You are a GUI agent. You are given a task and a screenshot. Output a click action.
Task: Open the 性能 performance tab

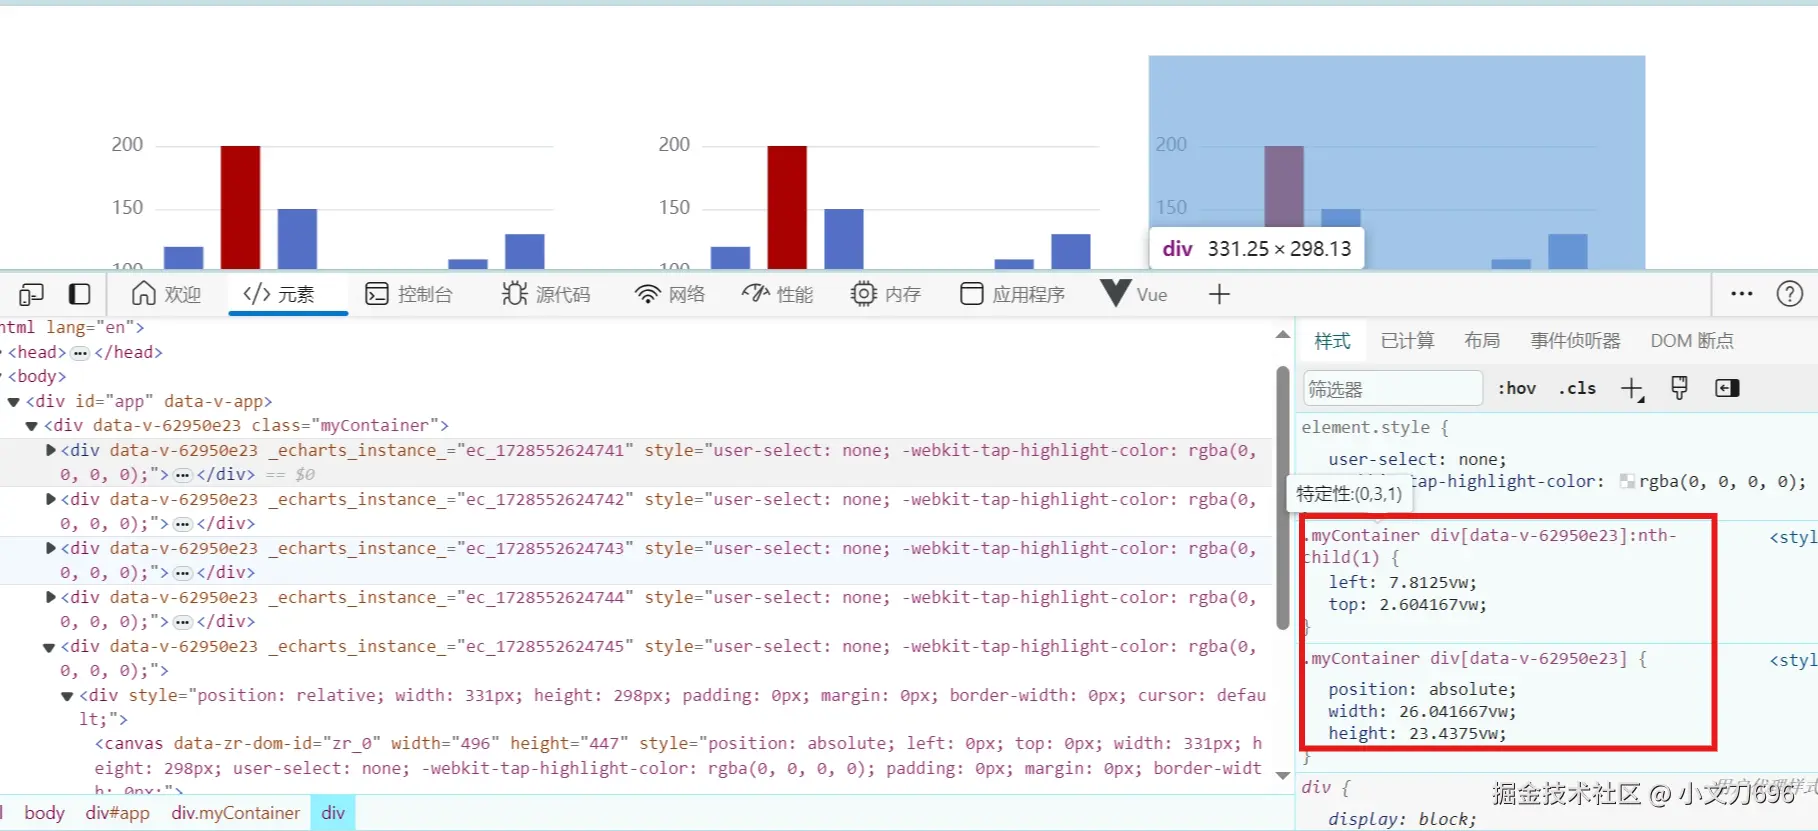778,294
